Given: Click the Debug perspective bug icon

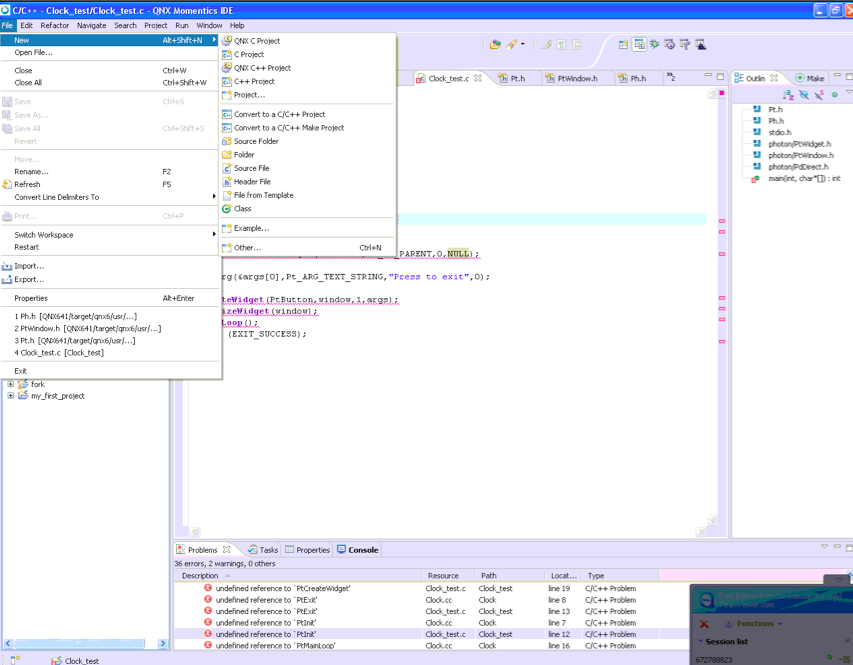Looking at the screenshot, I should click(x=655, y=45).
